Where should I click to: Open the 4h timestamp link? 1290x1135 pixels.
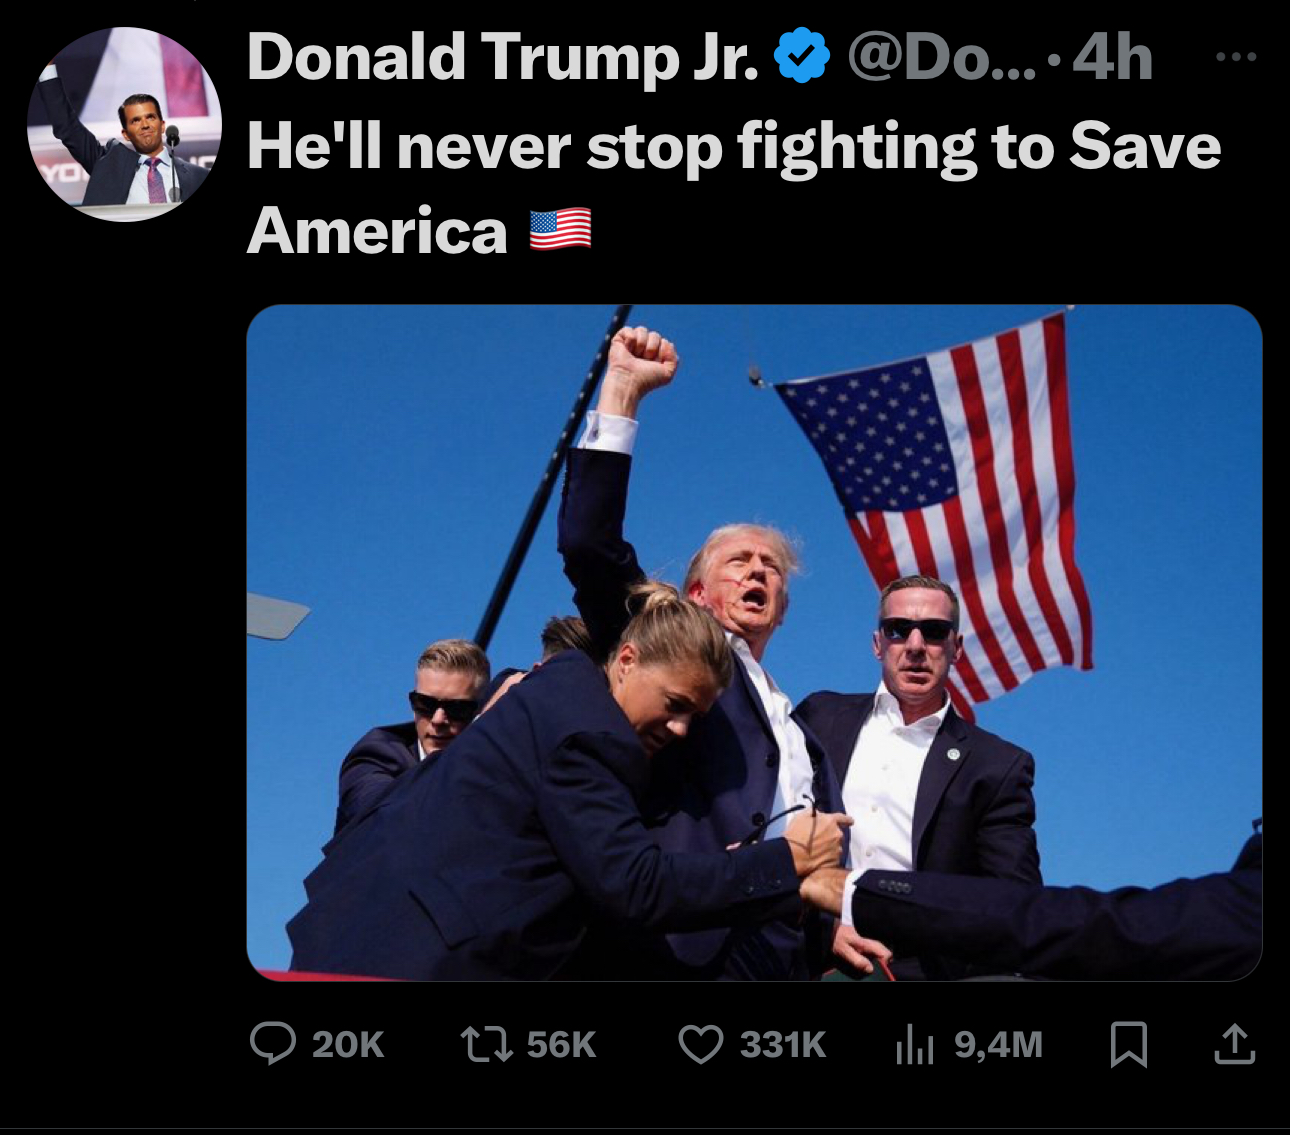[1112, 57]
